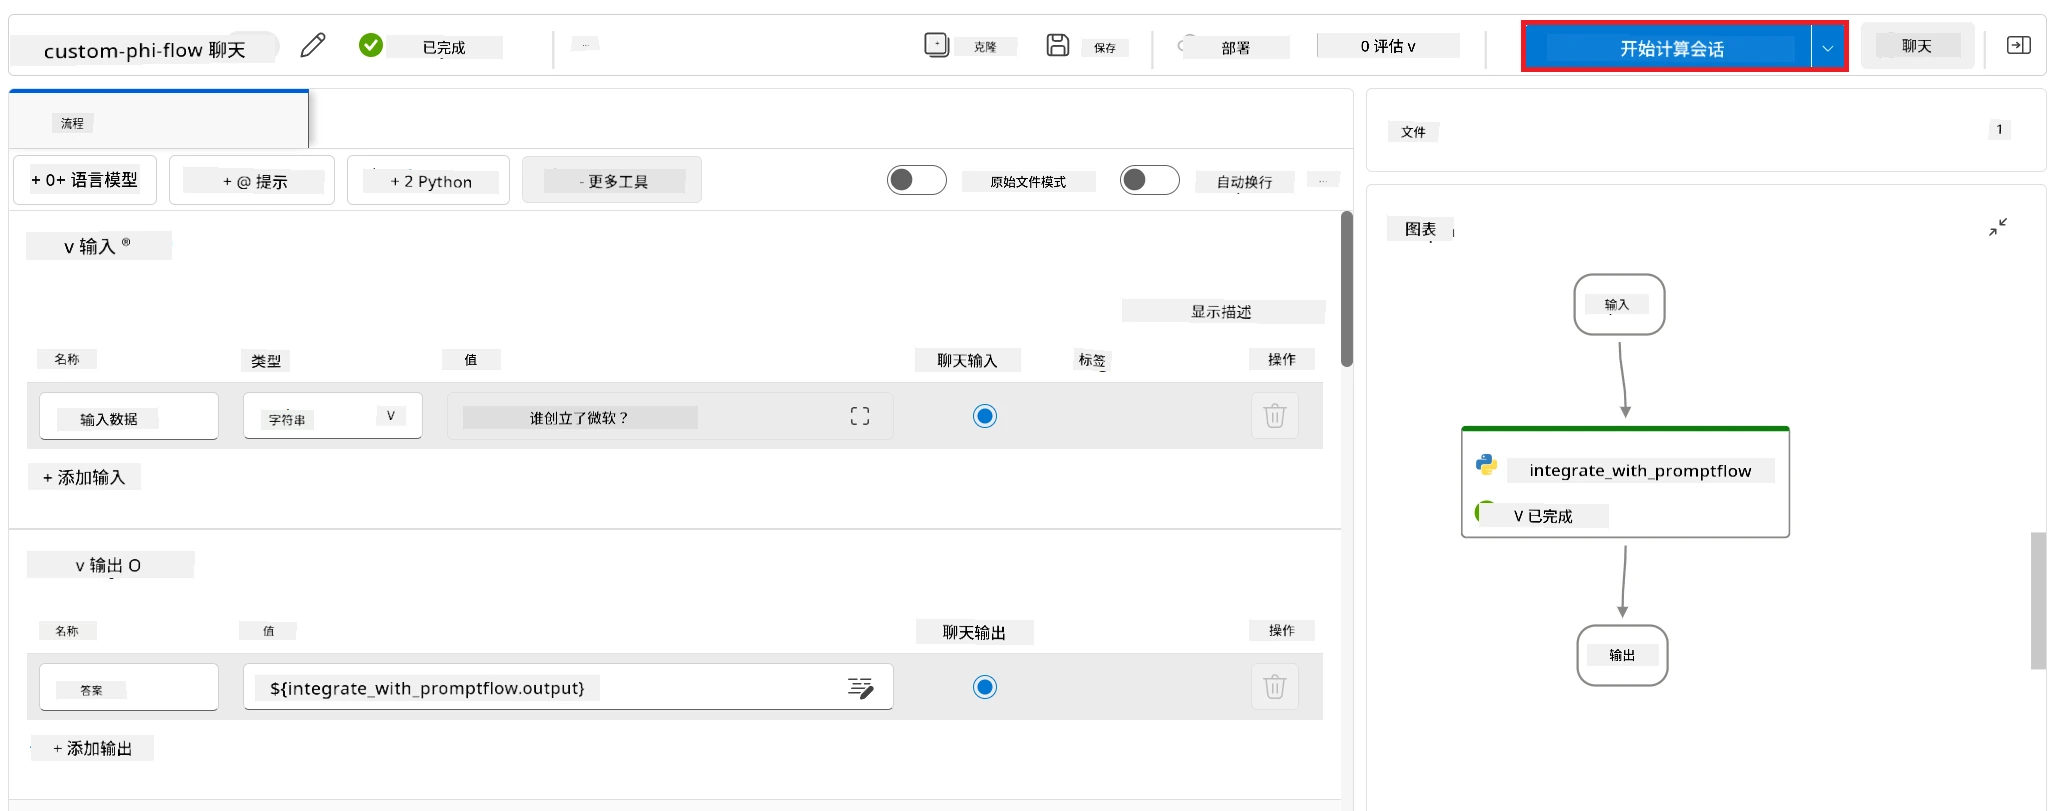Click the clone icon in top toolbar
The image size is (2050, 811).
(x=936, y=45)
